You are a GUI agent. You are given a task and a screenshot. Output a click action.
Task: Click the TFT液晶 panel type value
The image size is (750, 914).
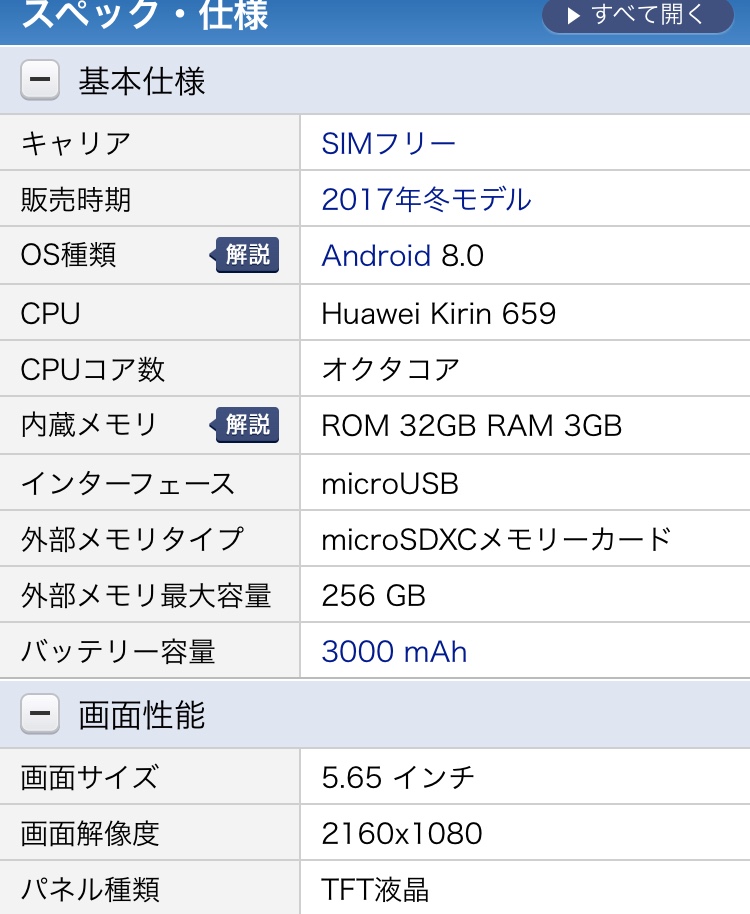376,889
